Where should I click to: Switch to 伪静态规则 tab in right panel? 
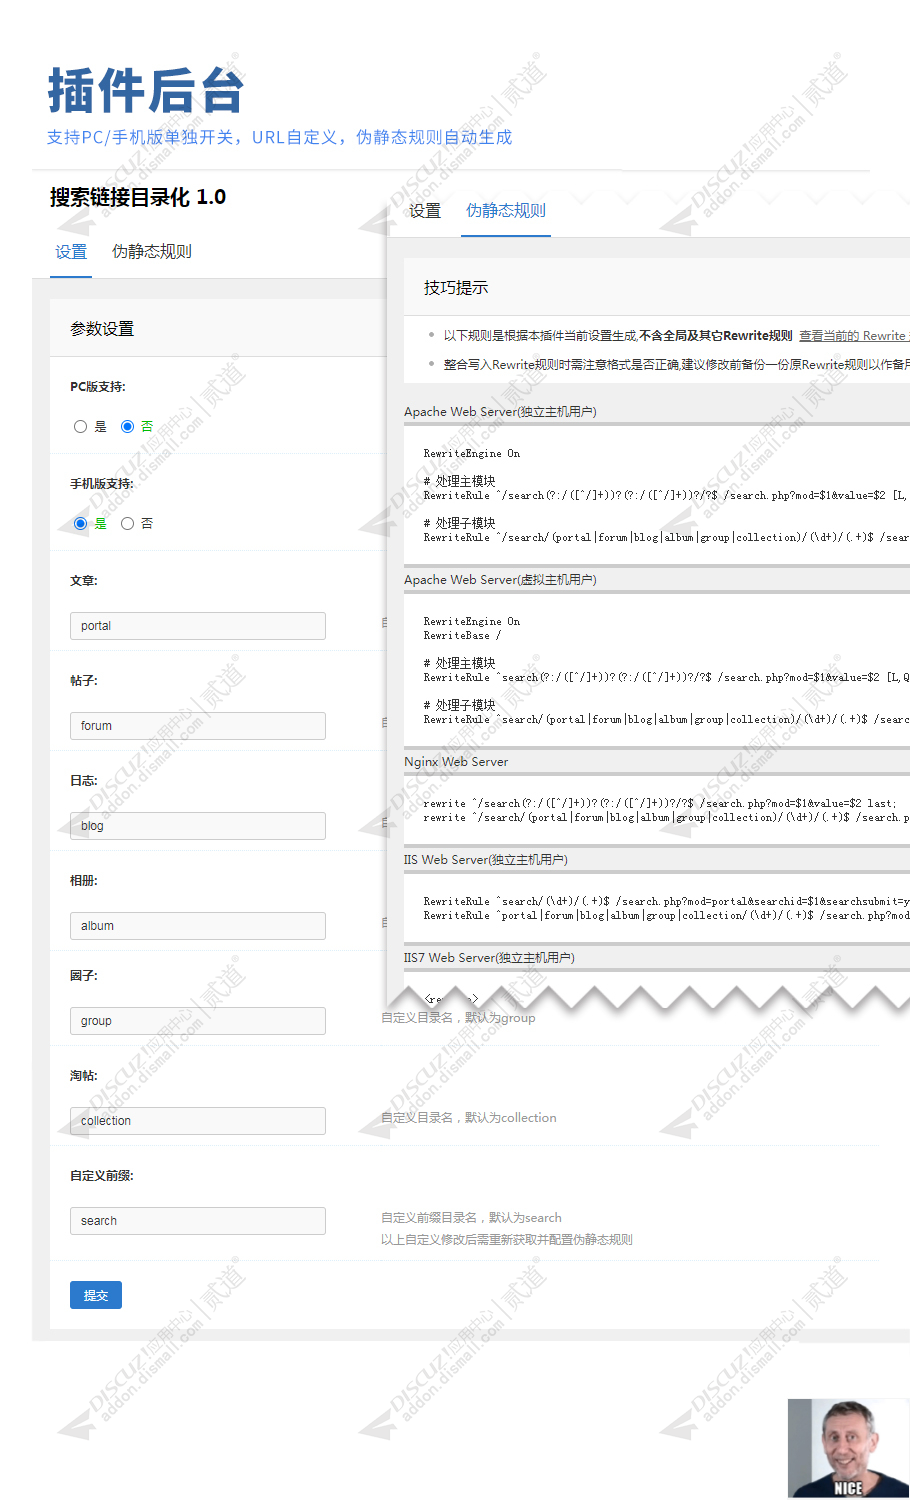pos(506,210)
